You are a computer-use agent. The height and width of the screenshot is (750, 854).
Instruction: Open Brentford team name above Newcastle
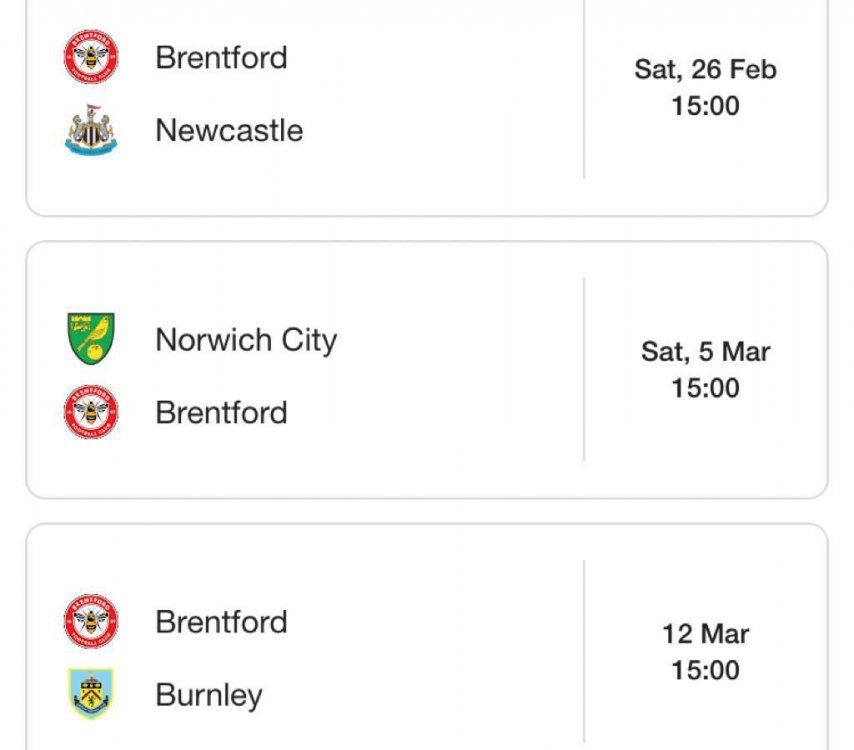[x=221, y=57]
